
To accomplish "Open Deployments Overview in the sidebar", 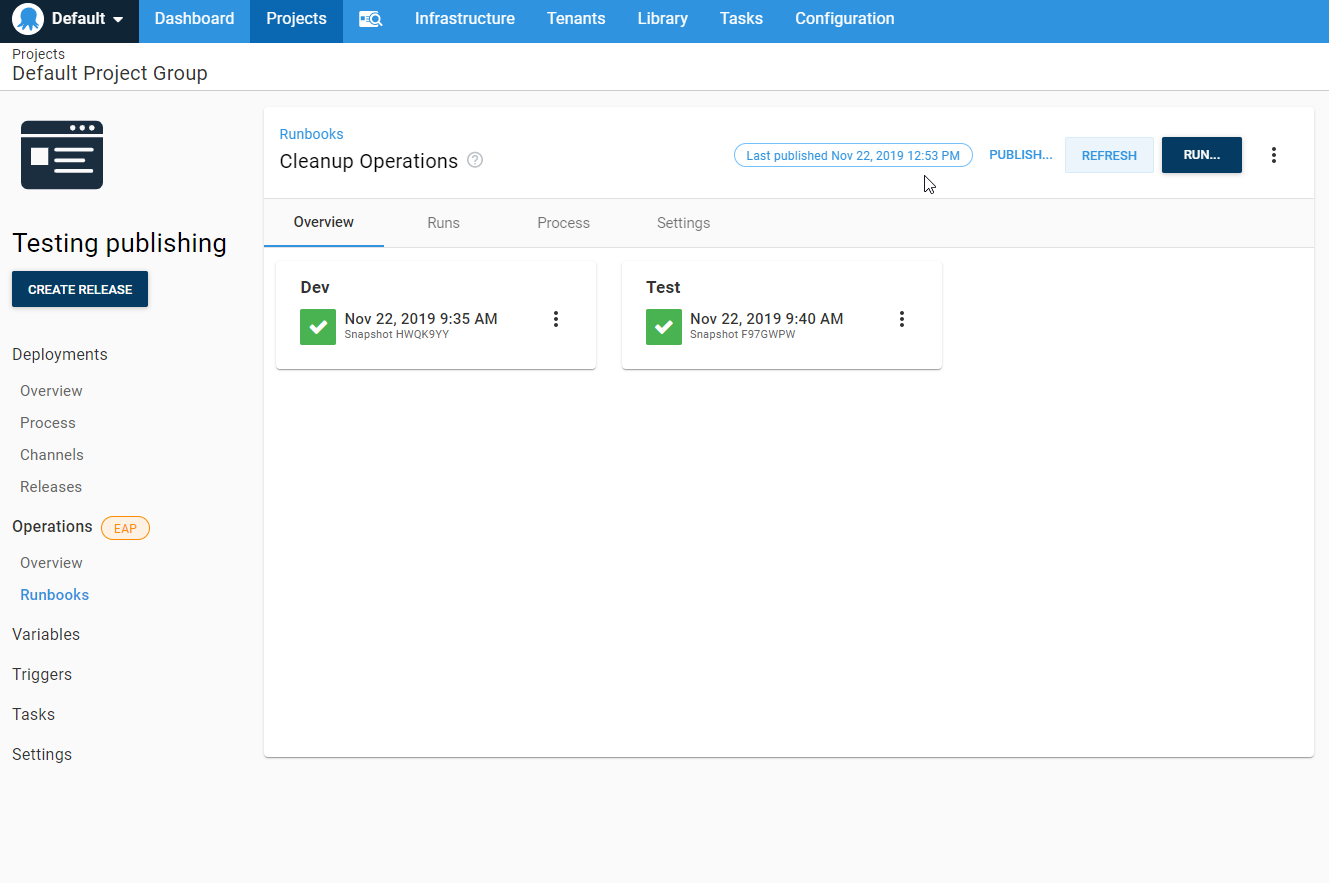I will click(51, 391).
